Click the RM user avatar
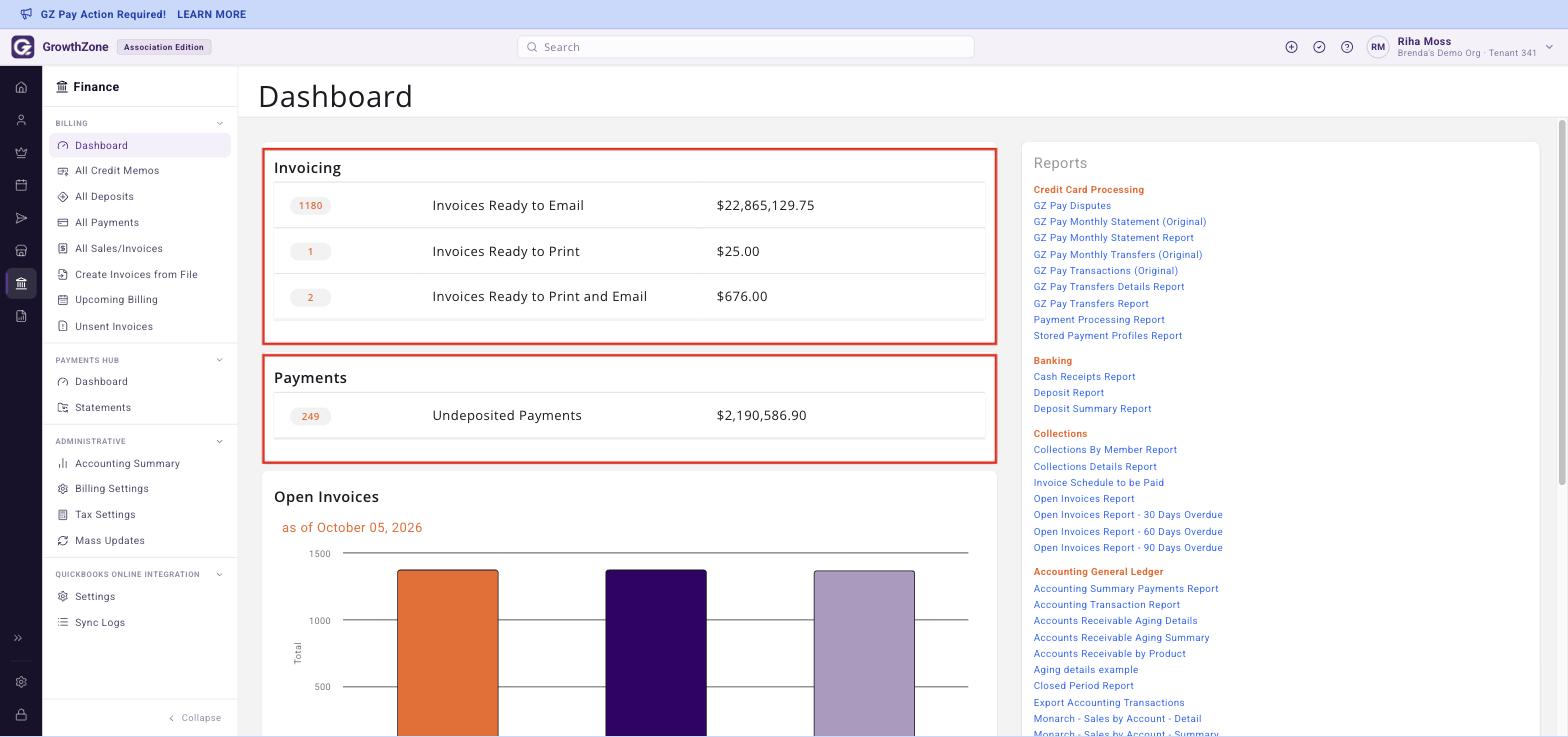Screen dimensions: 1568x737 coord(1378,47)
